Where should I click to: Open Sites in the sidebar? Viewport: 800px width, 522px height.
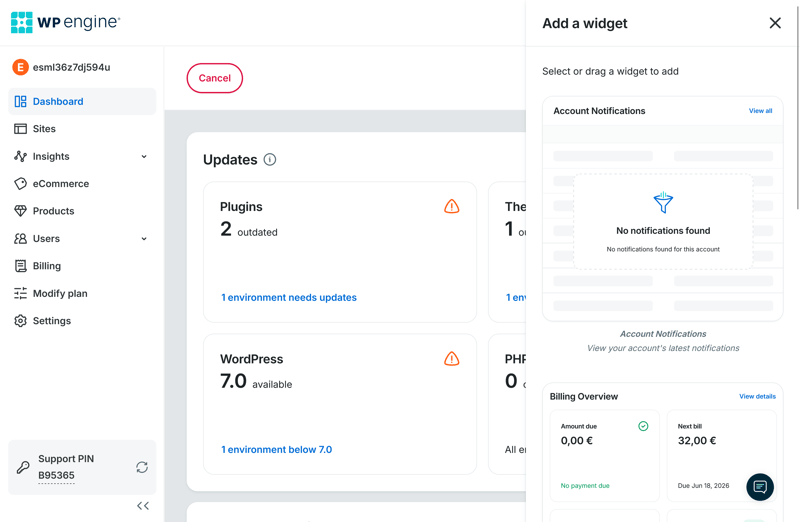coord(82,129)
